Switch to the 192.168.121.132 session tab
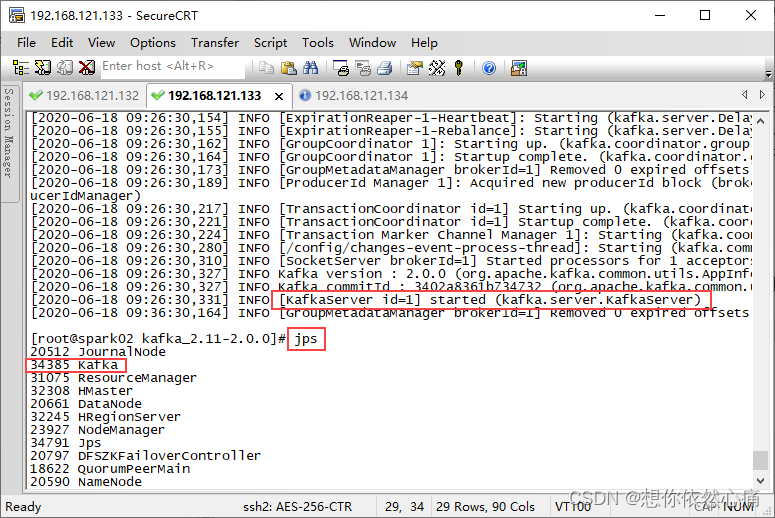775x518 pixels. (x=85, y=95)
